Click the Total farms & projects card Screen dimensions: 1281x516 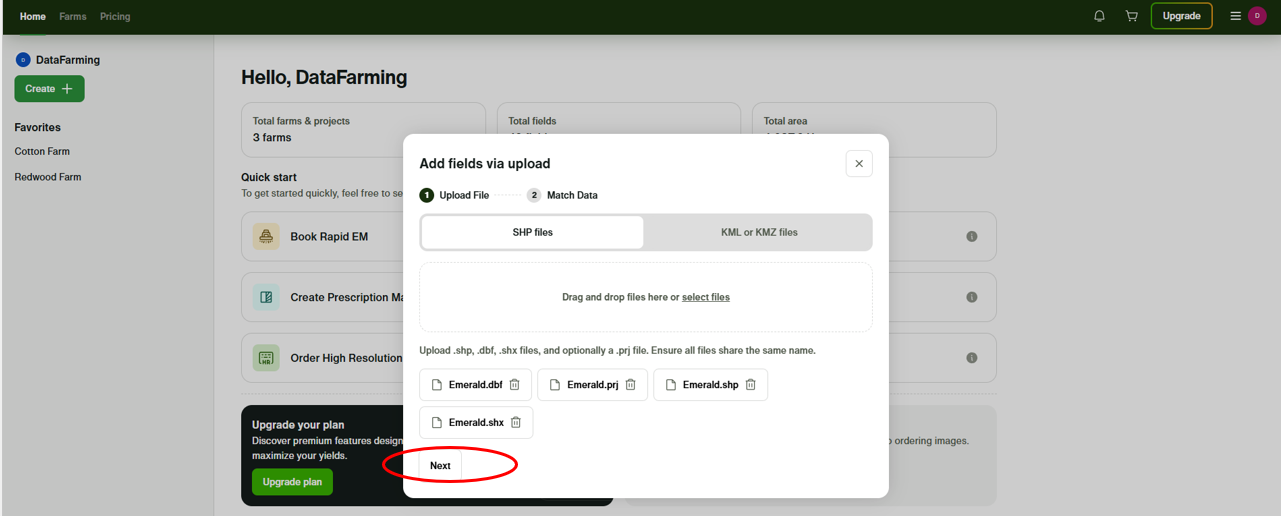pyautogui.click(x=363, y=129)
